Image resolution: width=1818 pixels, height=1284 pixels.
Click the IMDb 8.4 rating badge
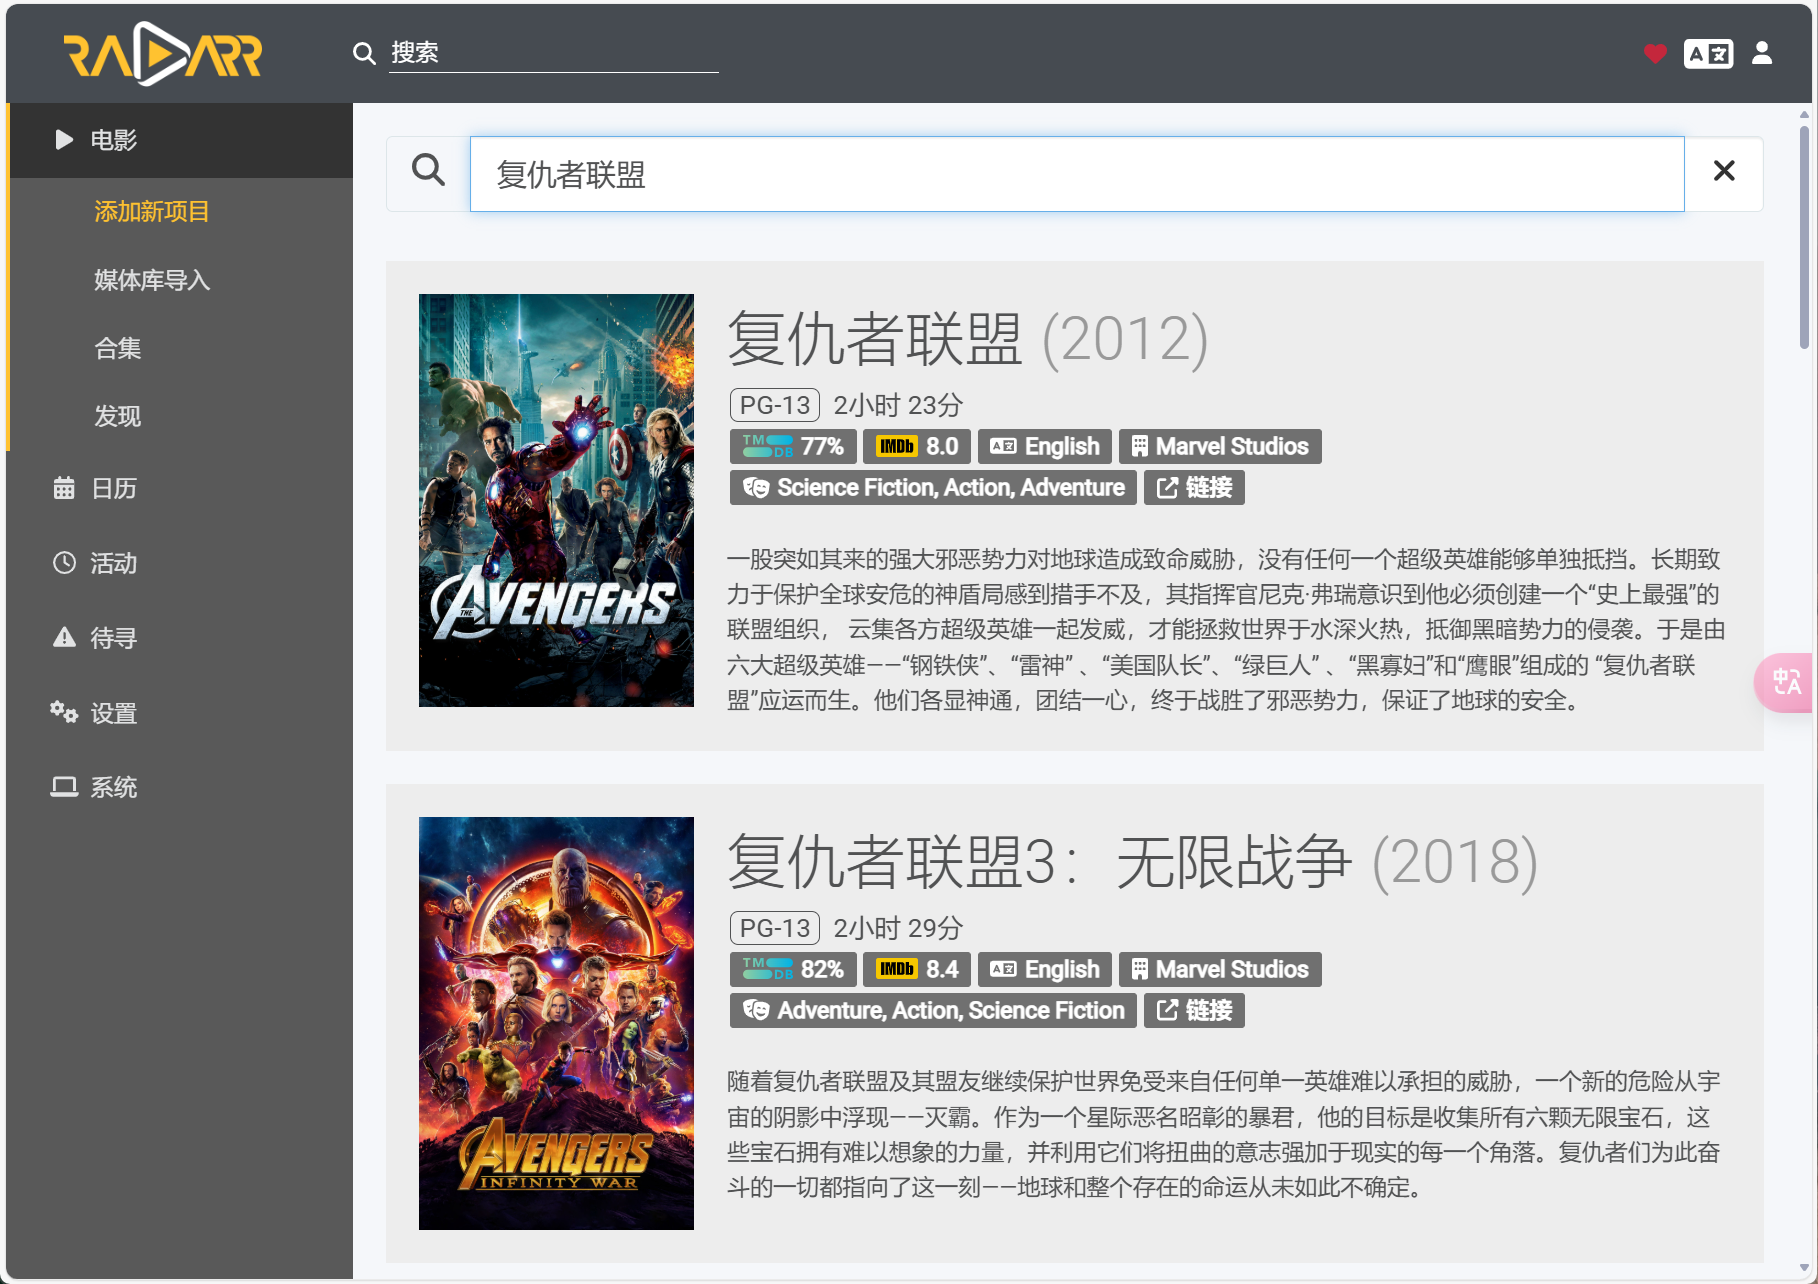(917, 969)
